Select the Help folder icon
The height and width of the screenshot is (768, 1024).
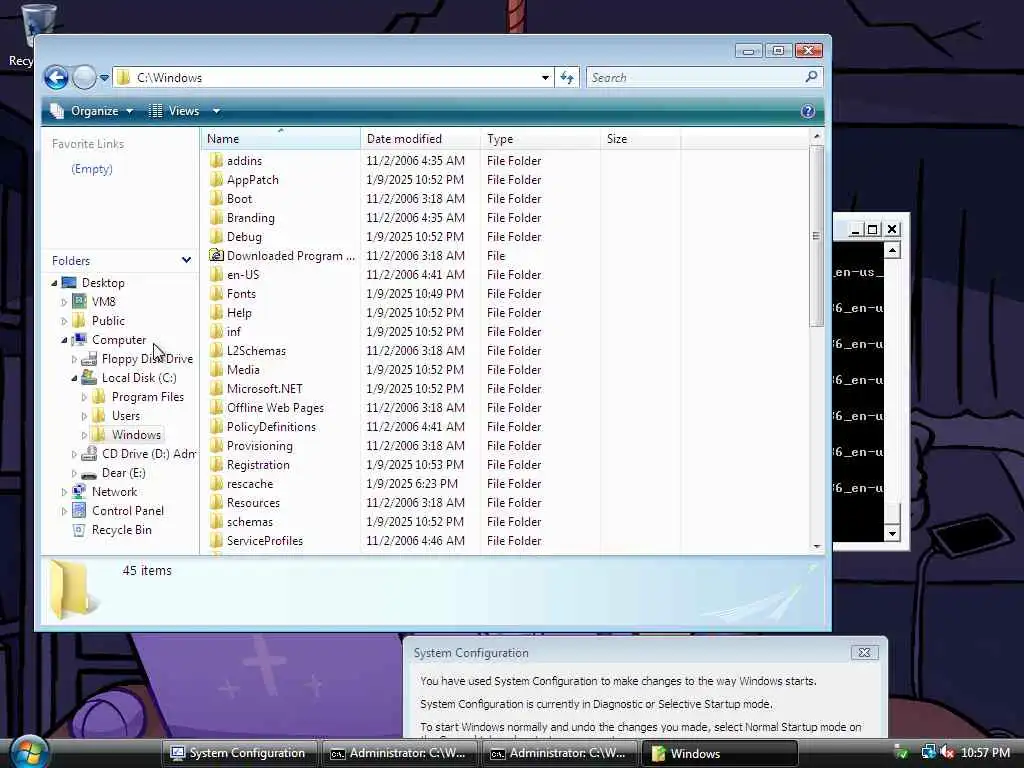tap(216, 313)
